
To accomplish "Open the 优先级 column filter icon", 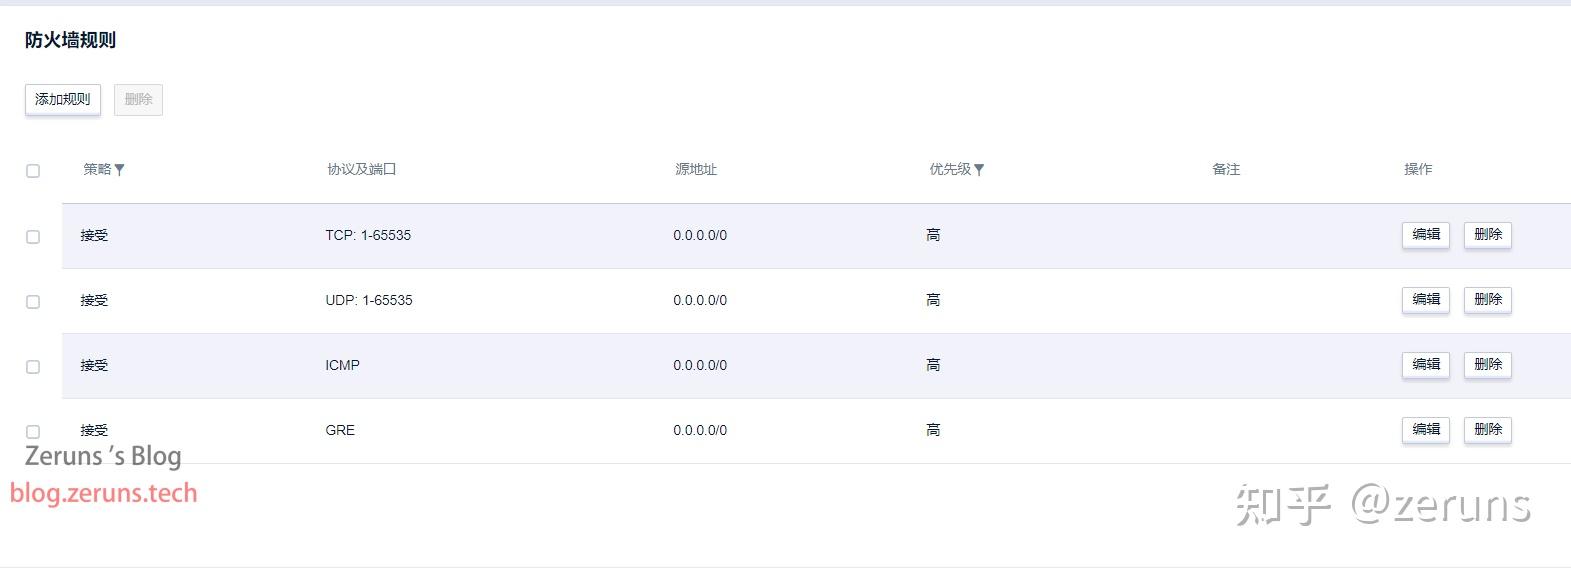I will [979, 170].
